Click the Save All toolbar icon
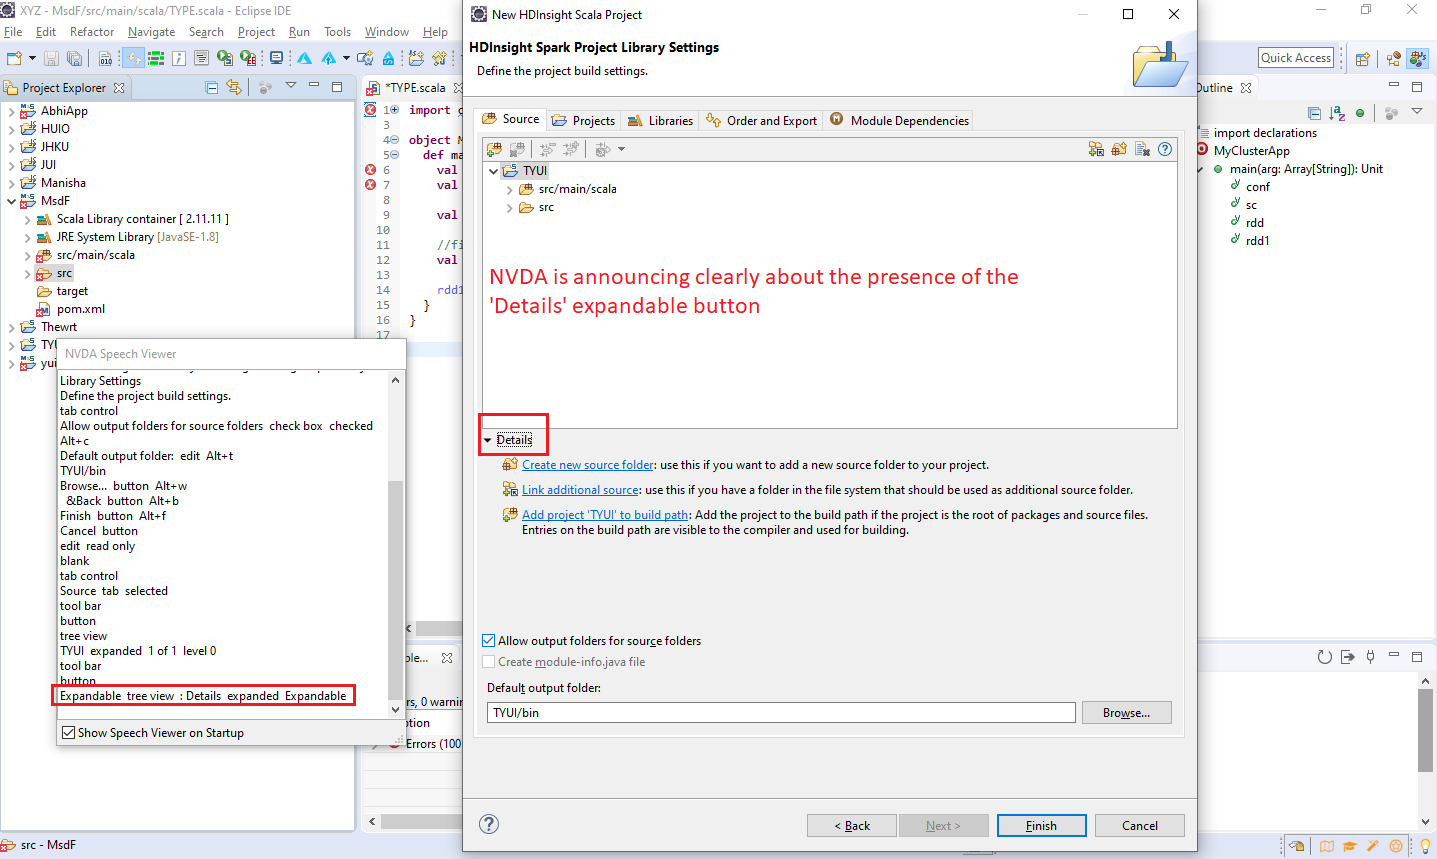Screen dimensions: 1437x859 pos(76,58)
